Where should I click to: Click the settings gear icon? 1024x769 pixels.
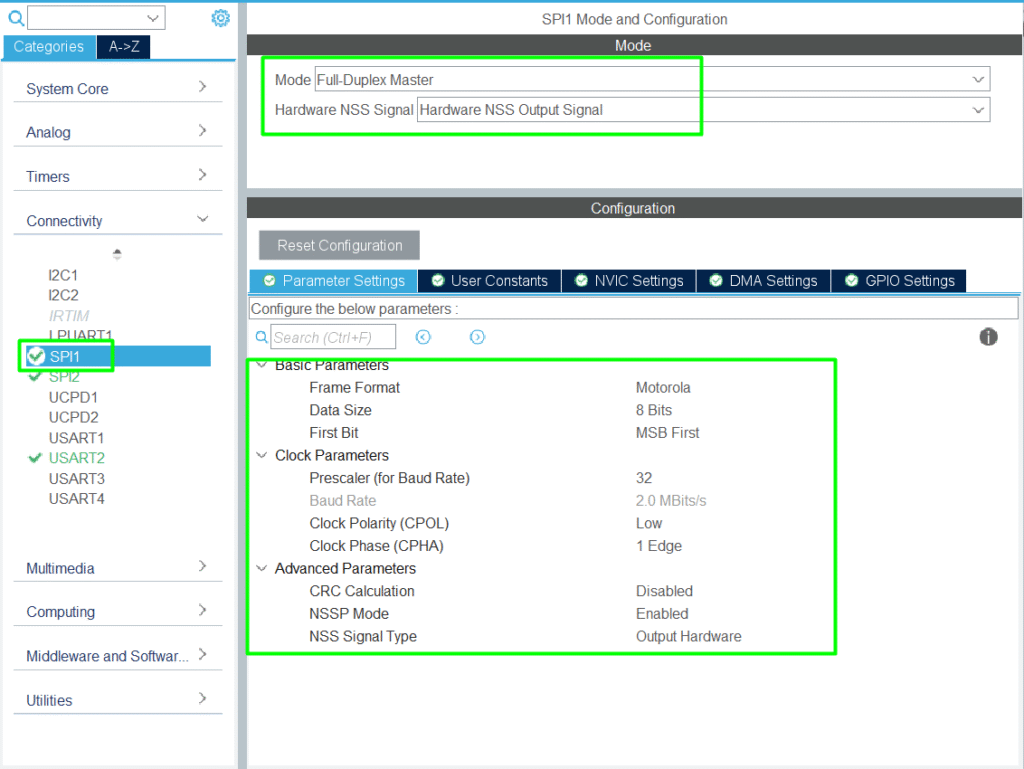point(221,18)
